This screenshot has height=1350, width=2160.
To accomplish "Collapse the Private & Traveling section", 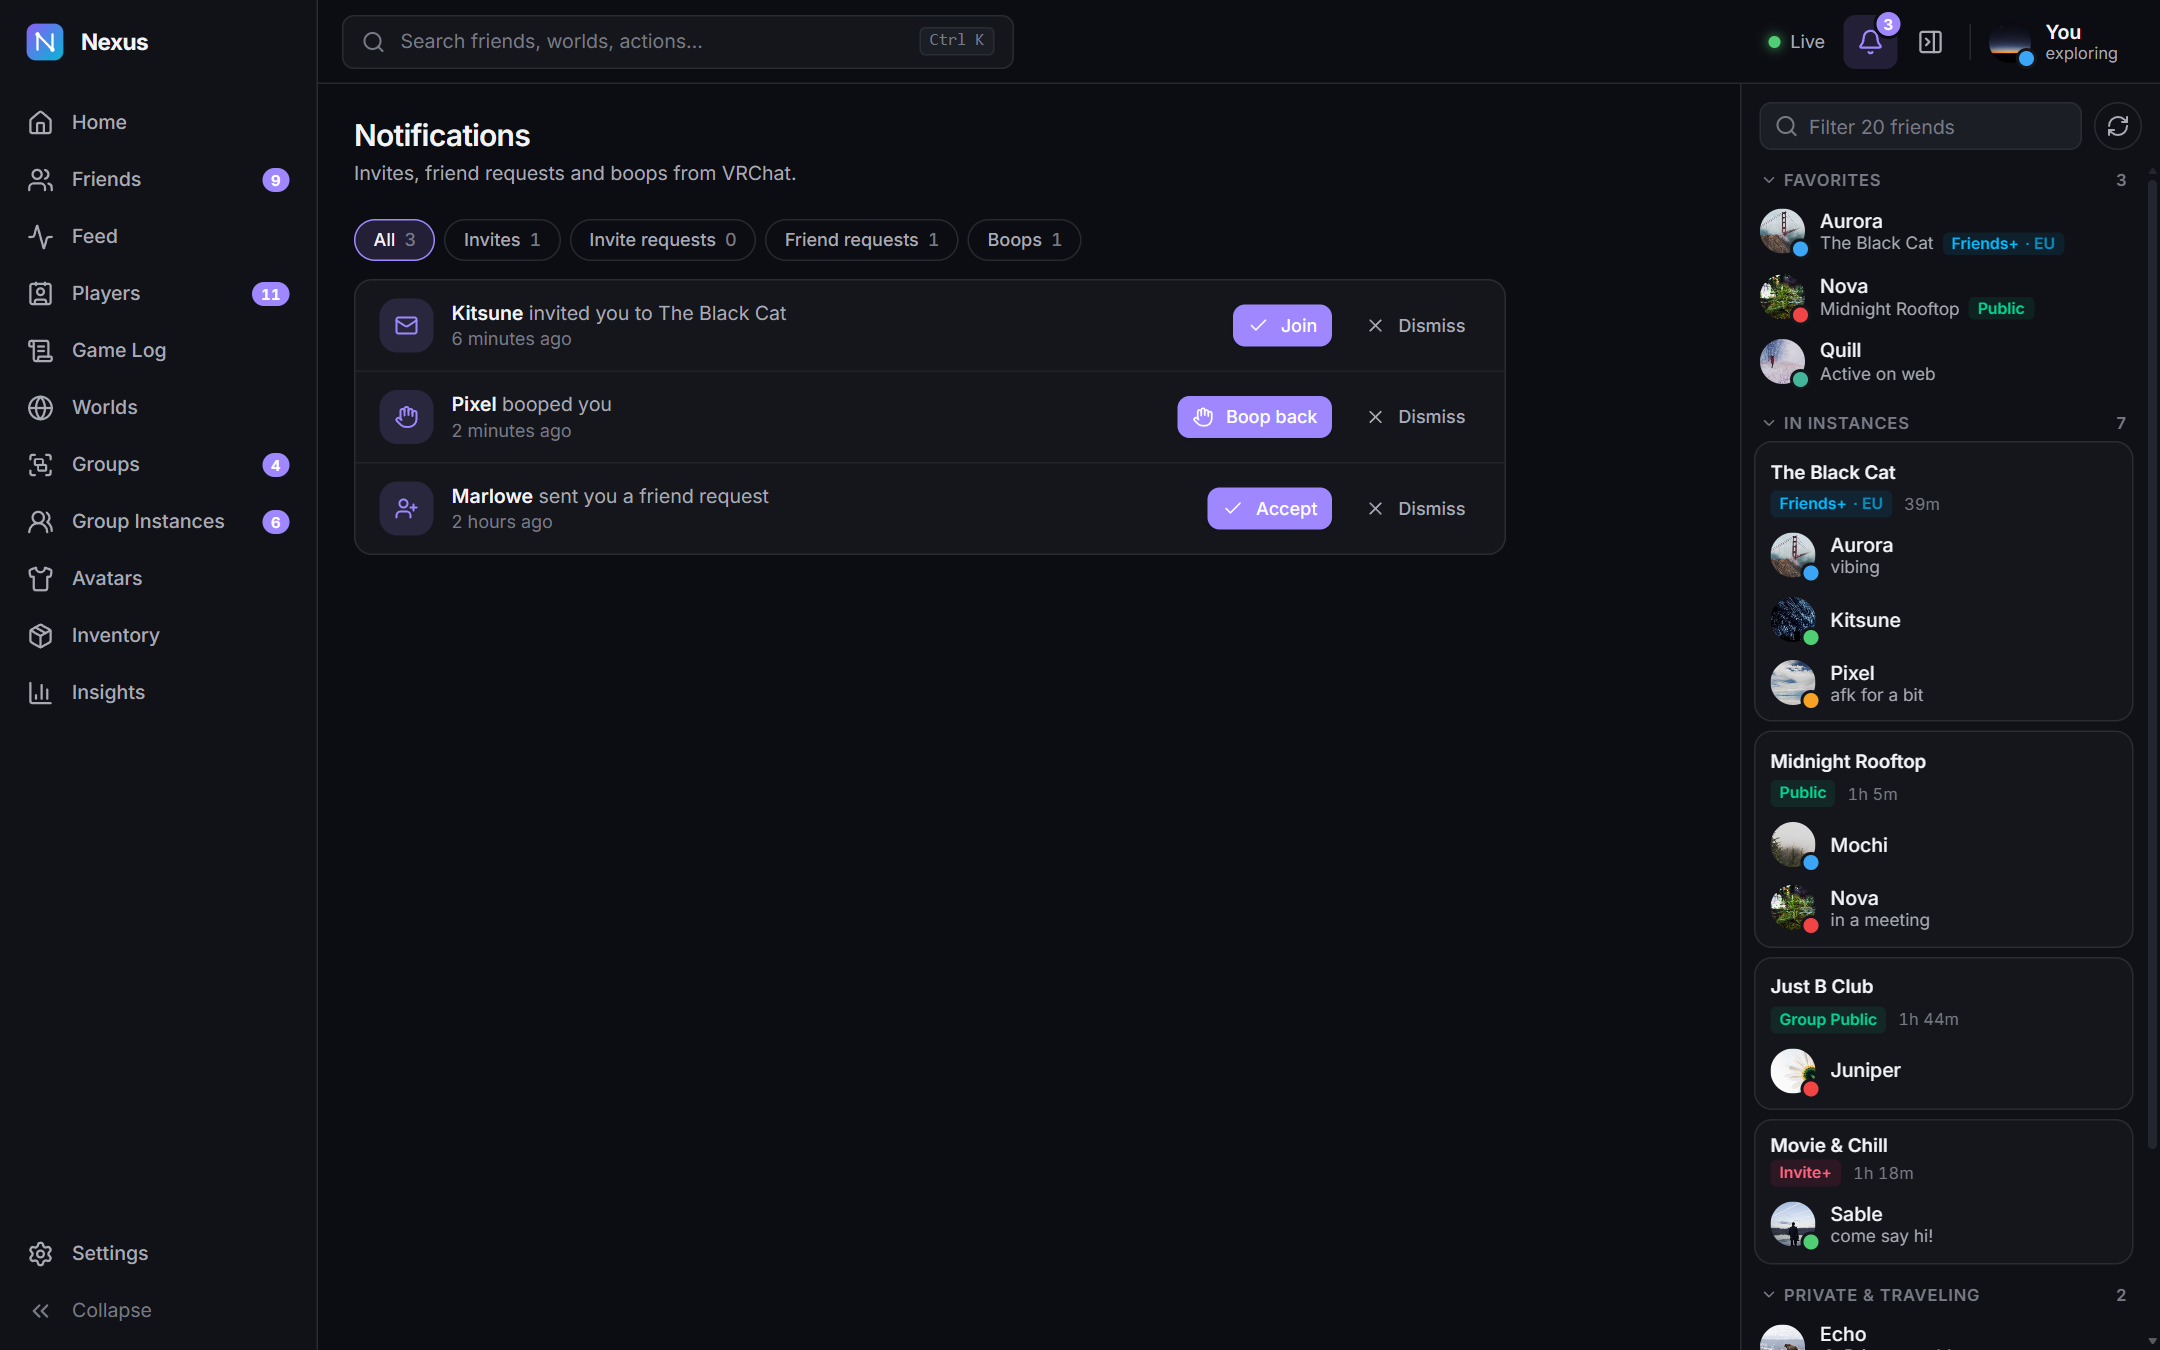I will click(x=1943, y=1295).
